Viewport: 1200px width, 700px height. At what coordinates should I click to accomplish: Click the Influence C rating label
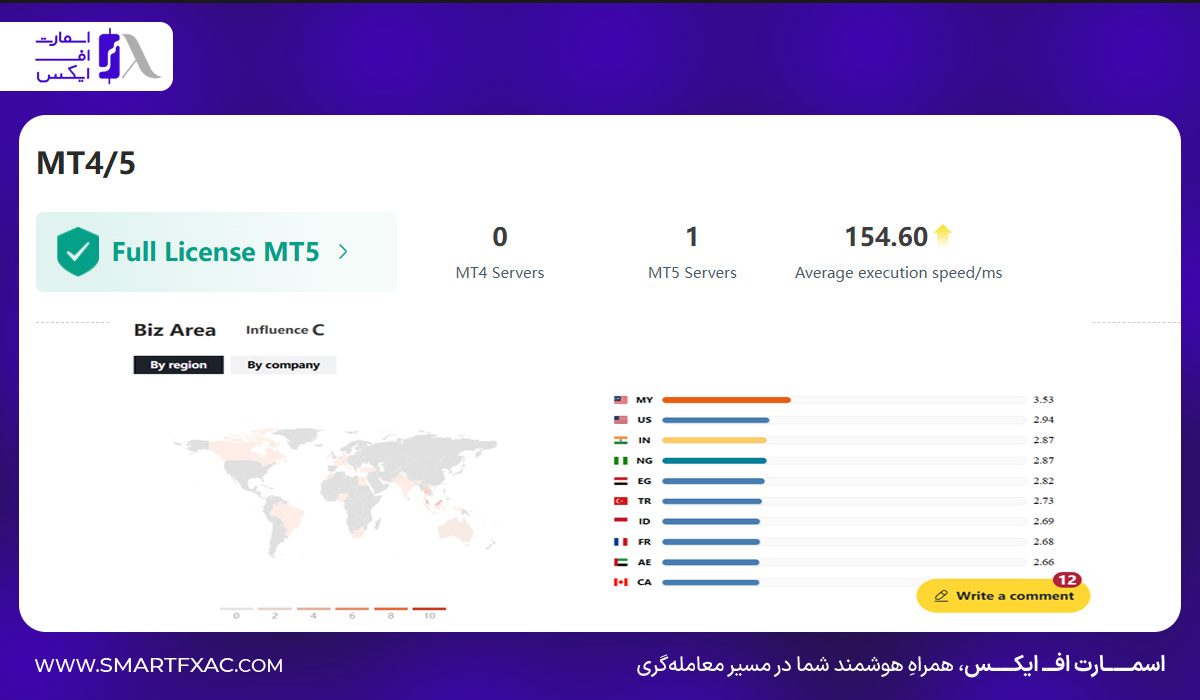point(285,330)
